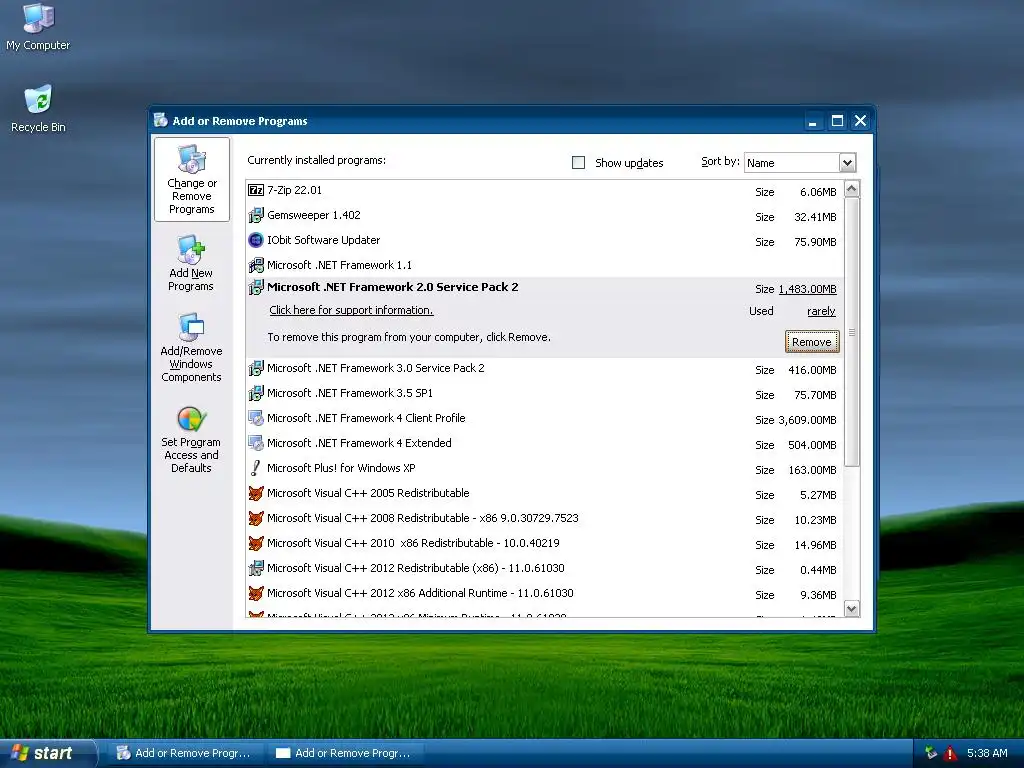Click the 75.90MB size of IObit Updater
1024x768 pixels.
(815, 242)
